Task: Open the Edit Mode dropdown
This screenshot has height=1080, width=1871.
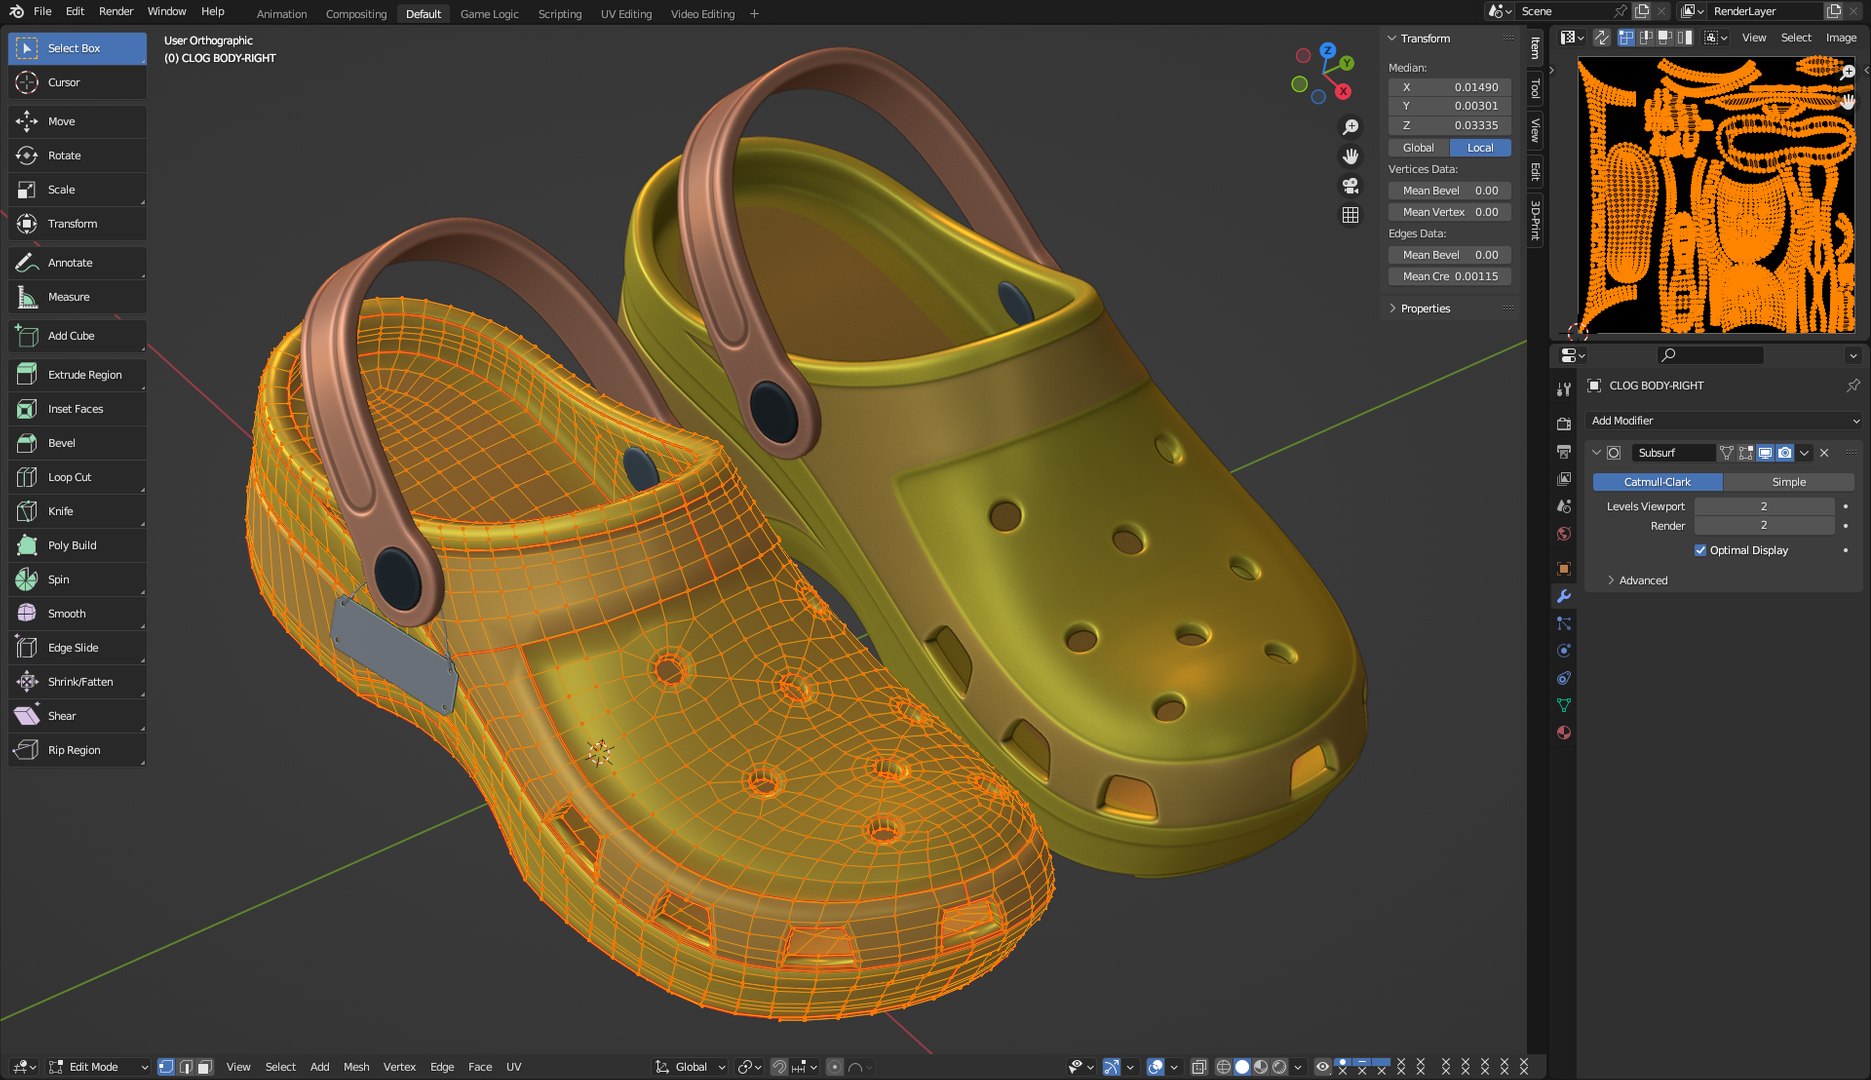Action: coord(98,1067)
